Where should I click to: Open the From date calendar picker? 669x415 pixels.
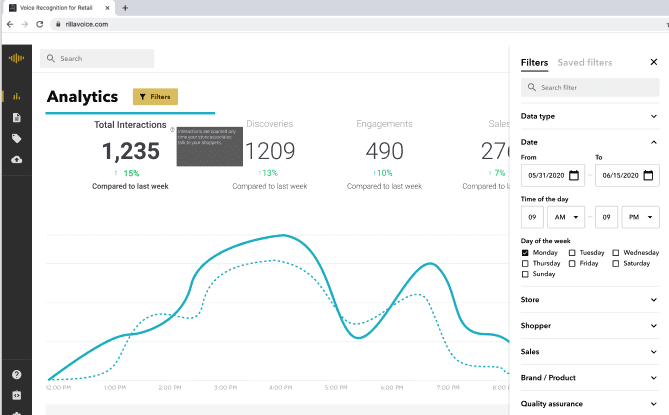coord(574,176)
